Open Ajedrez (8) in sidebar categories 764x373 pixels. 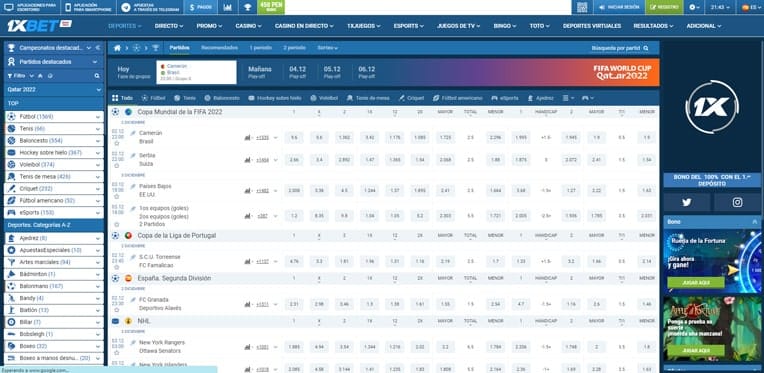[54, 238]
